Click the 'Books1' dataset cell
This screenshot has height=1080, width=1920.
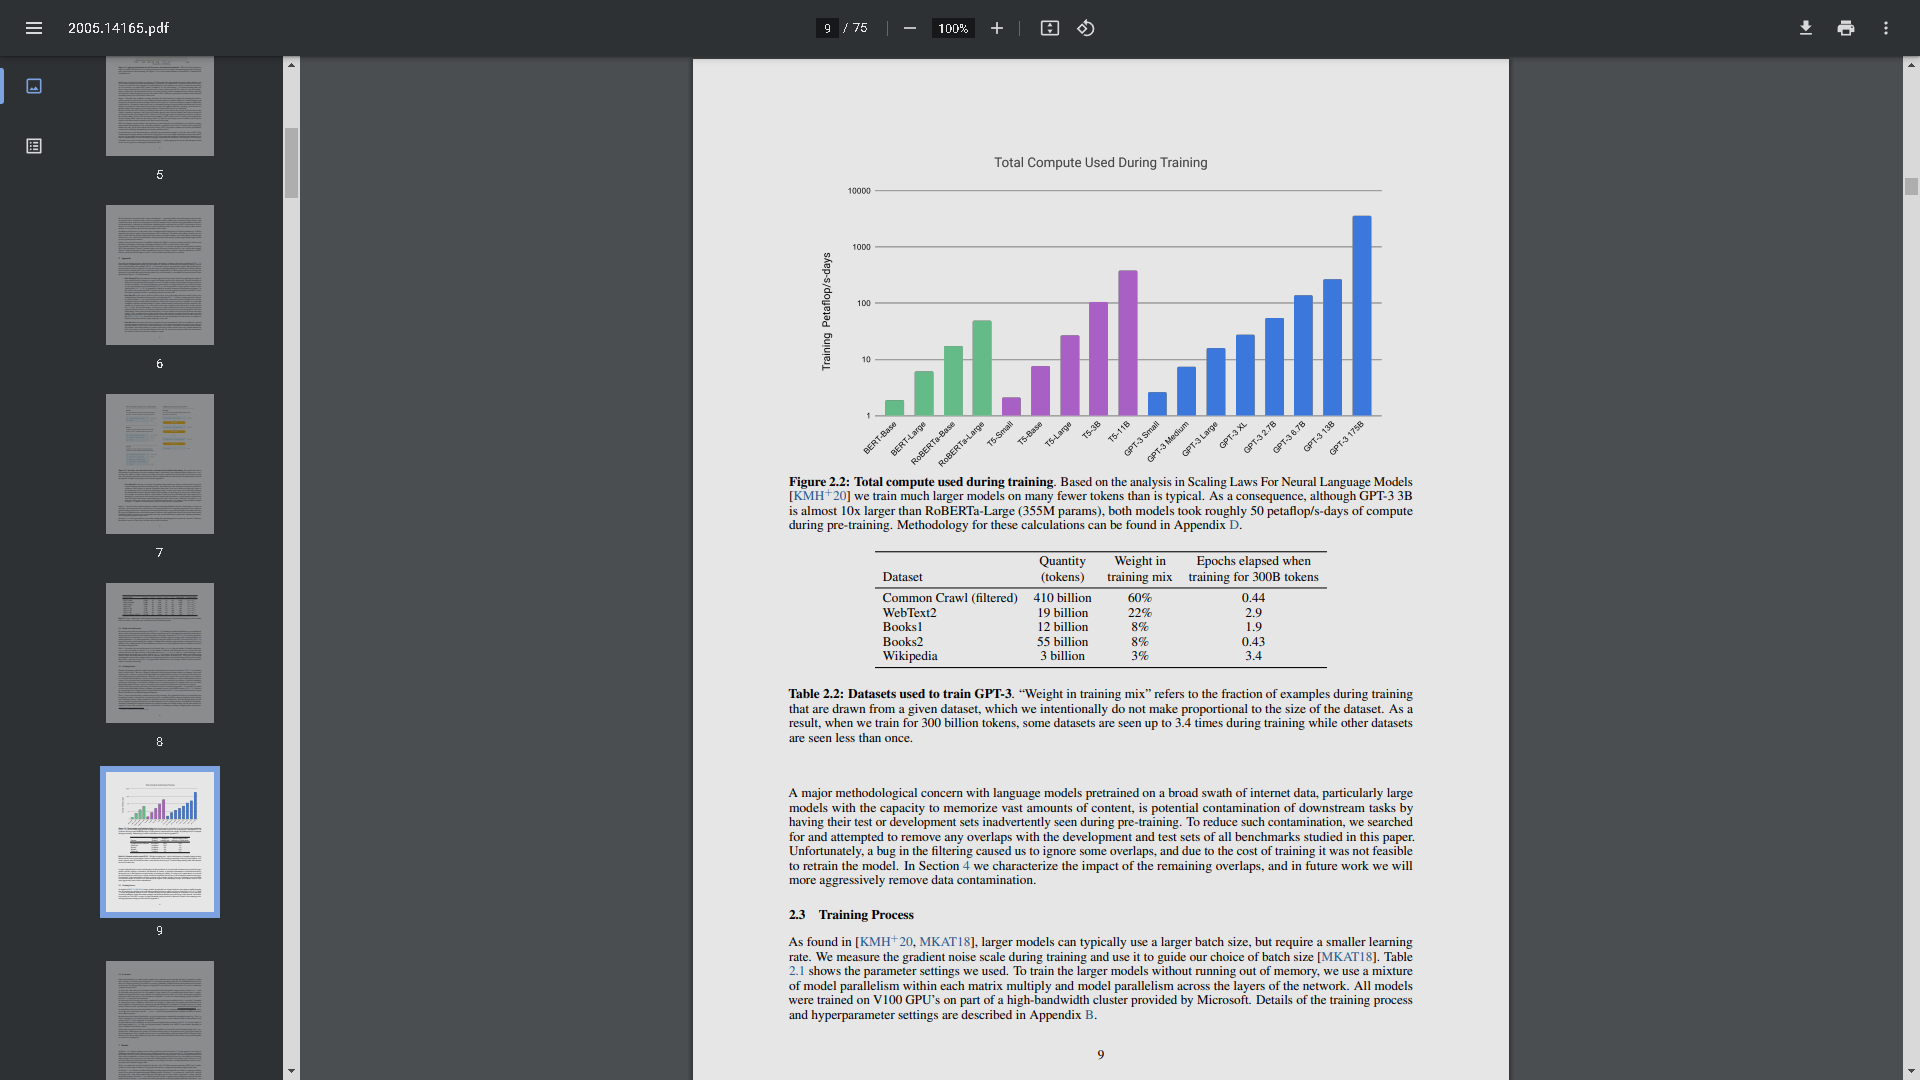tap(903, 627)
